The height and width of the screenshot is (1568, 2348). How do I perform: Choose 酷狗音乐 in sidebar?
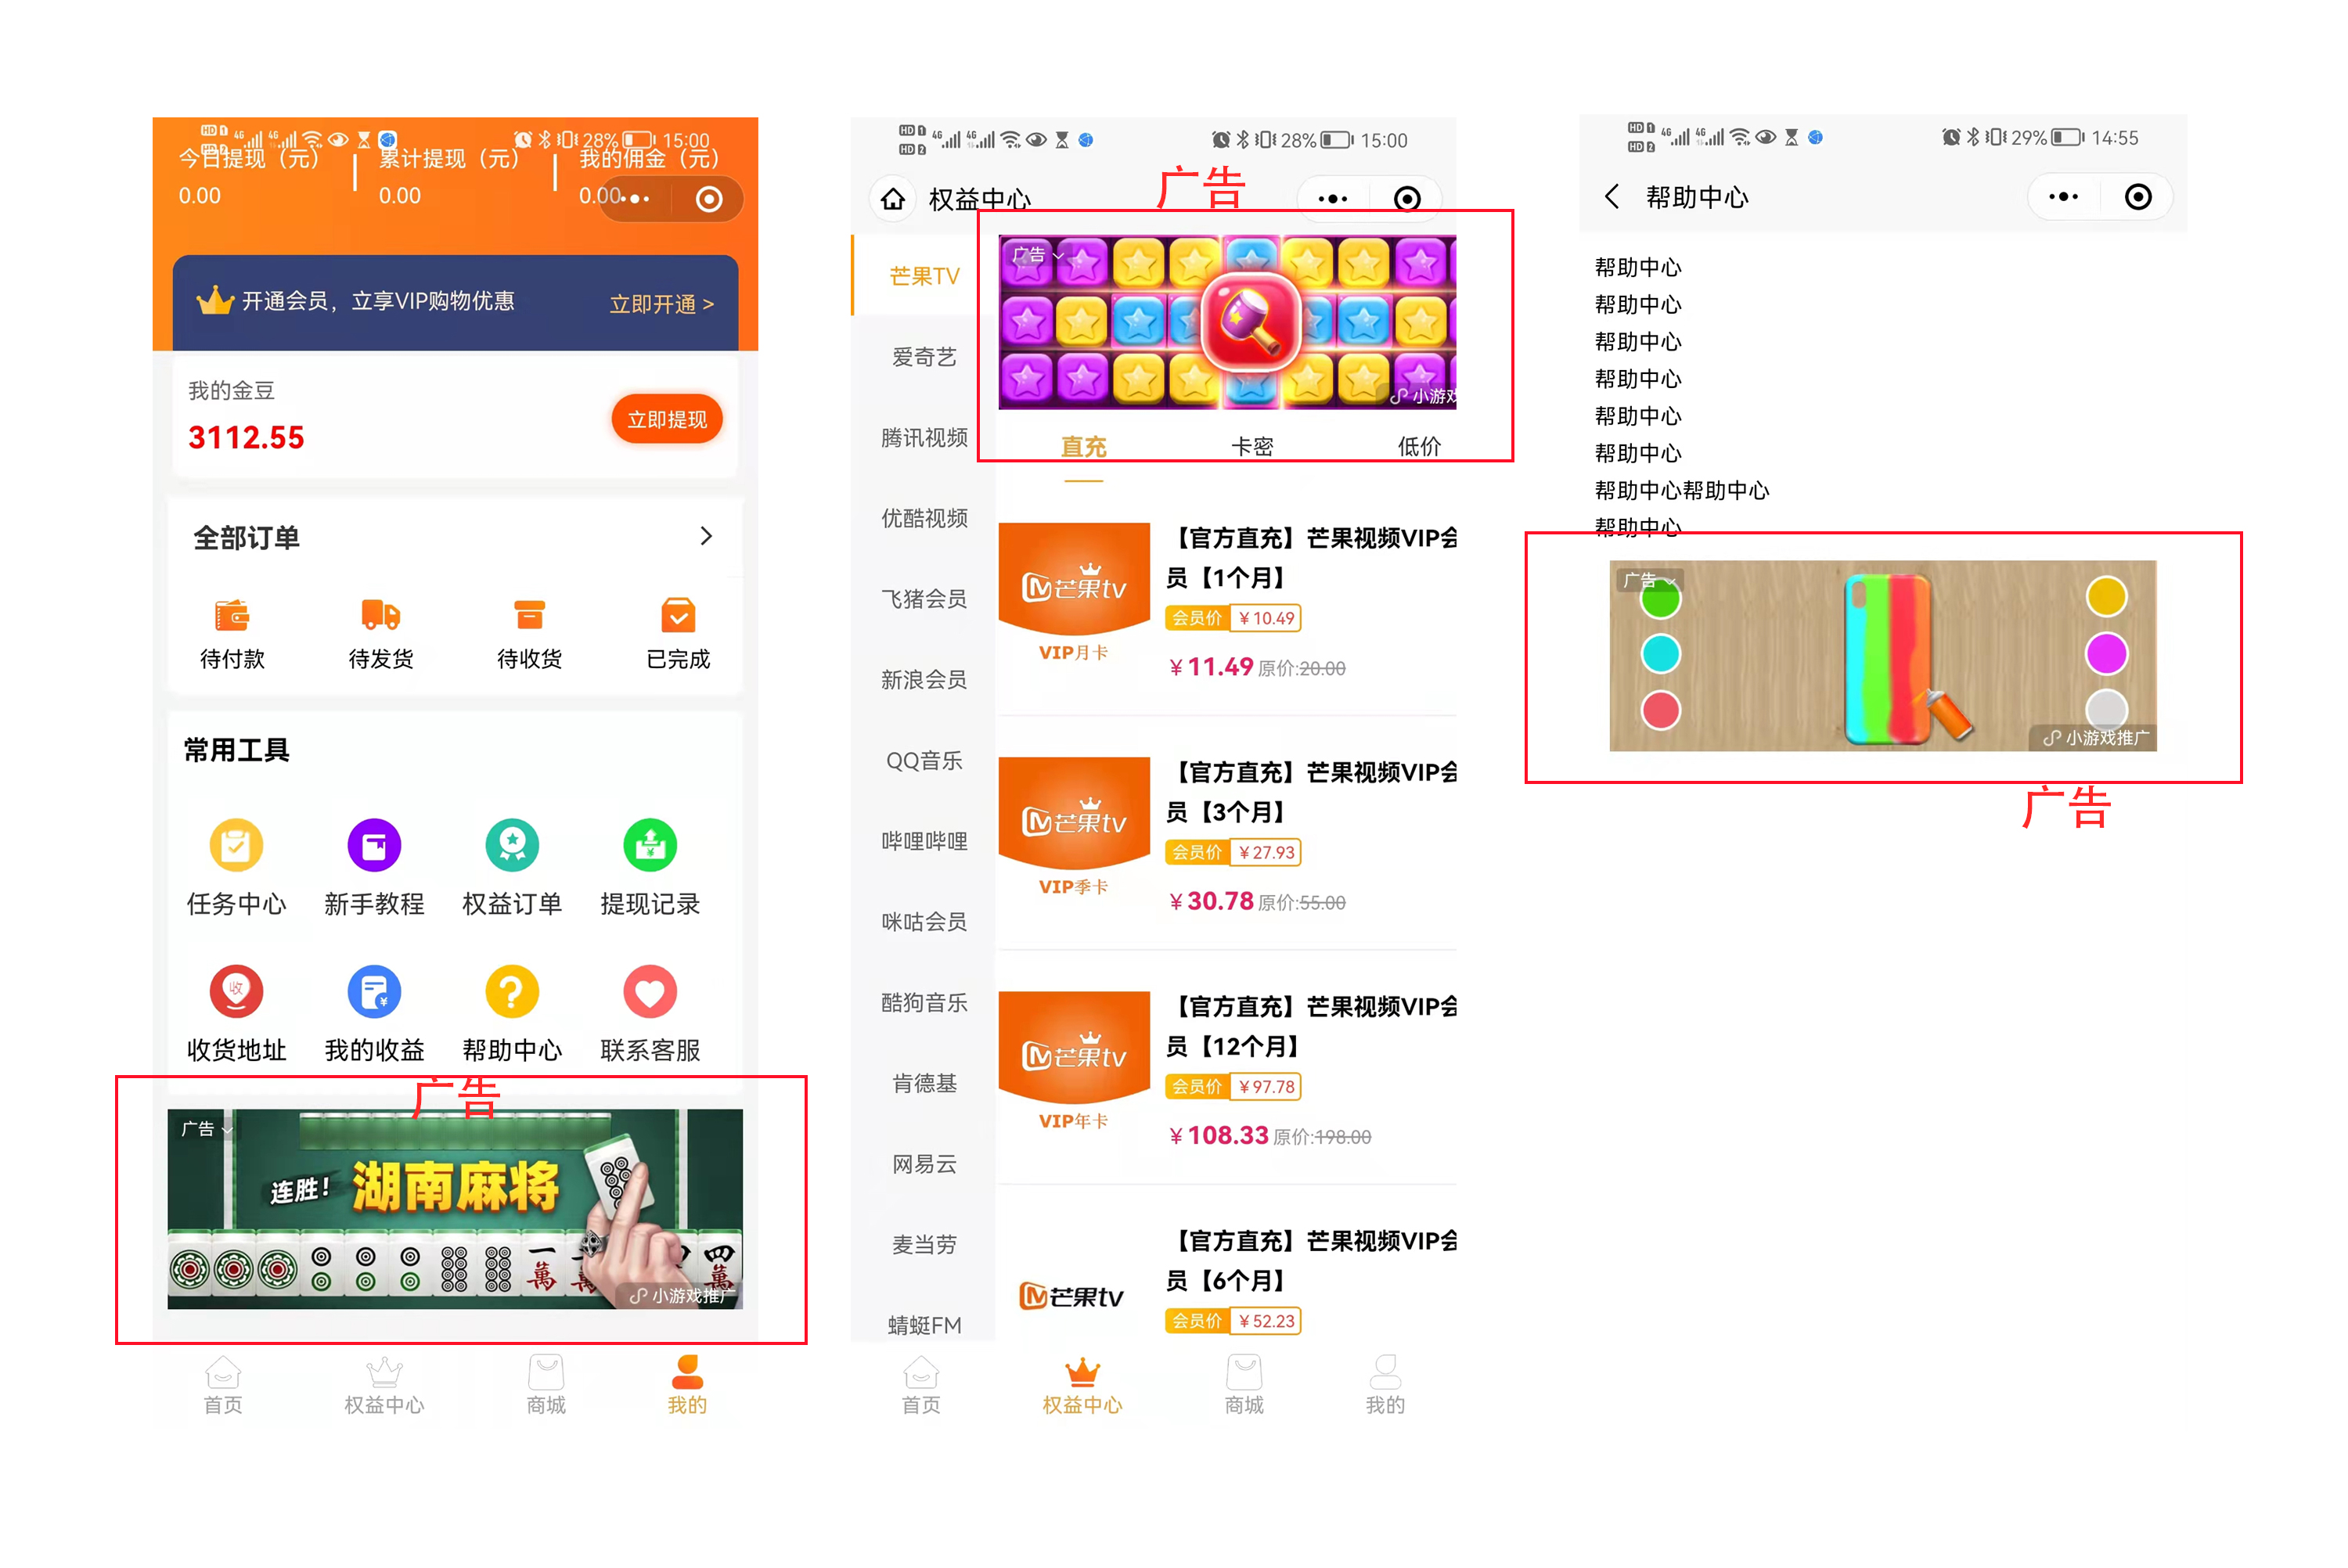pyautogui.click(x=924, y=1003)
